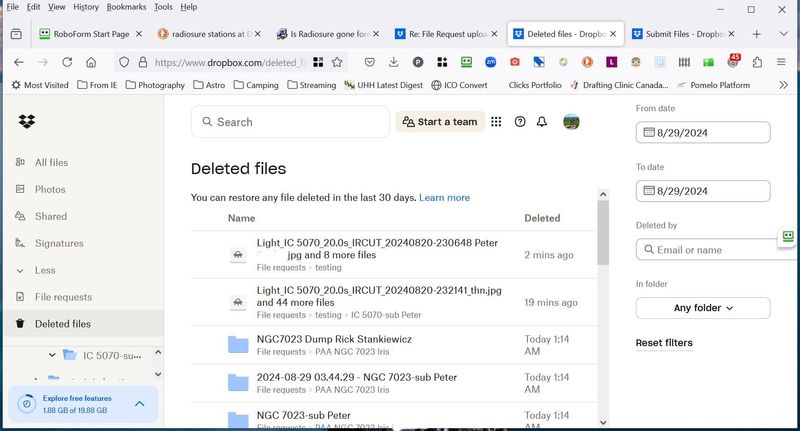Open Camping bookmarks folder

256,85
